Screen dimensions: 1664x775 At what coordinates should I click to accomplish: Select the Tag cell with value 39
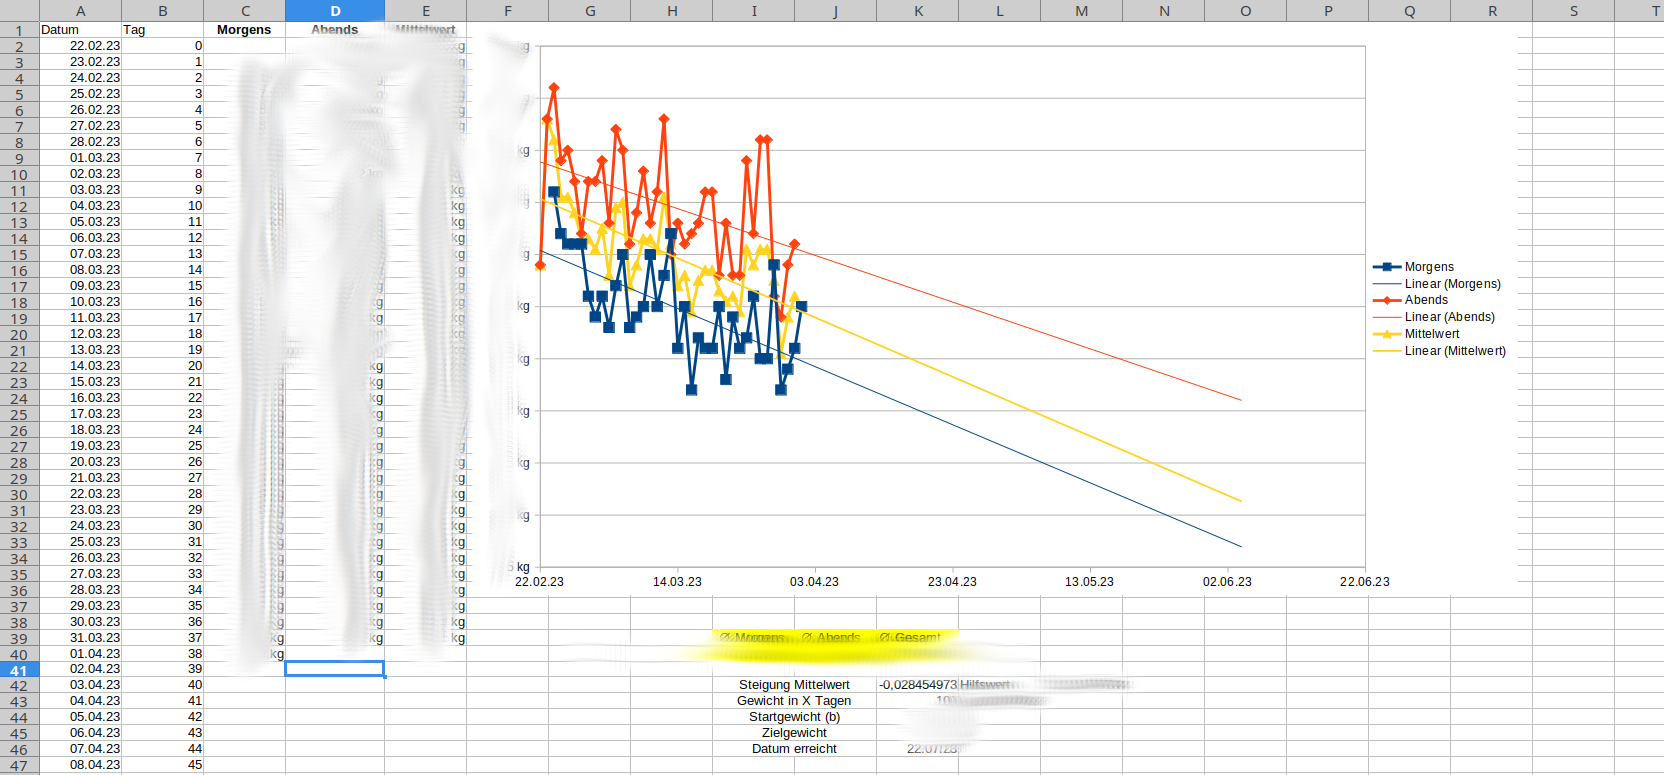tap(162, 669)
